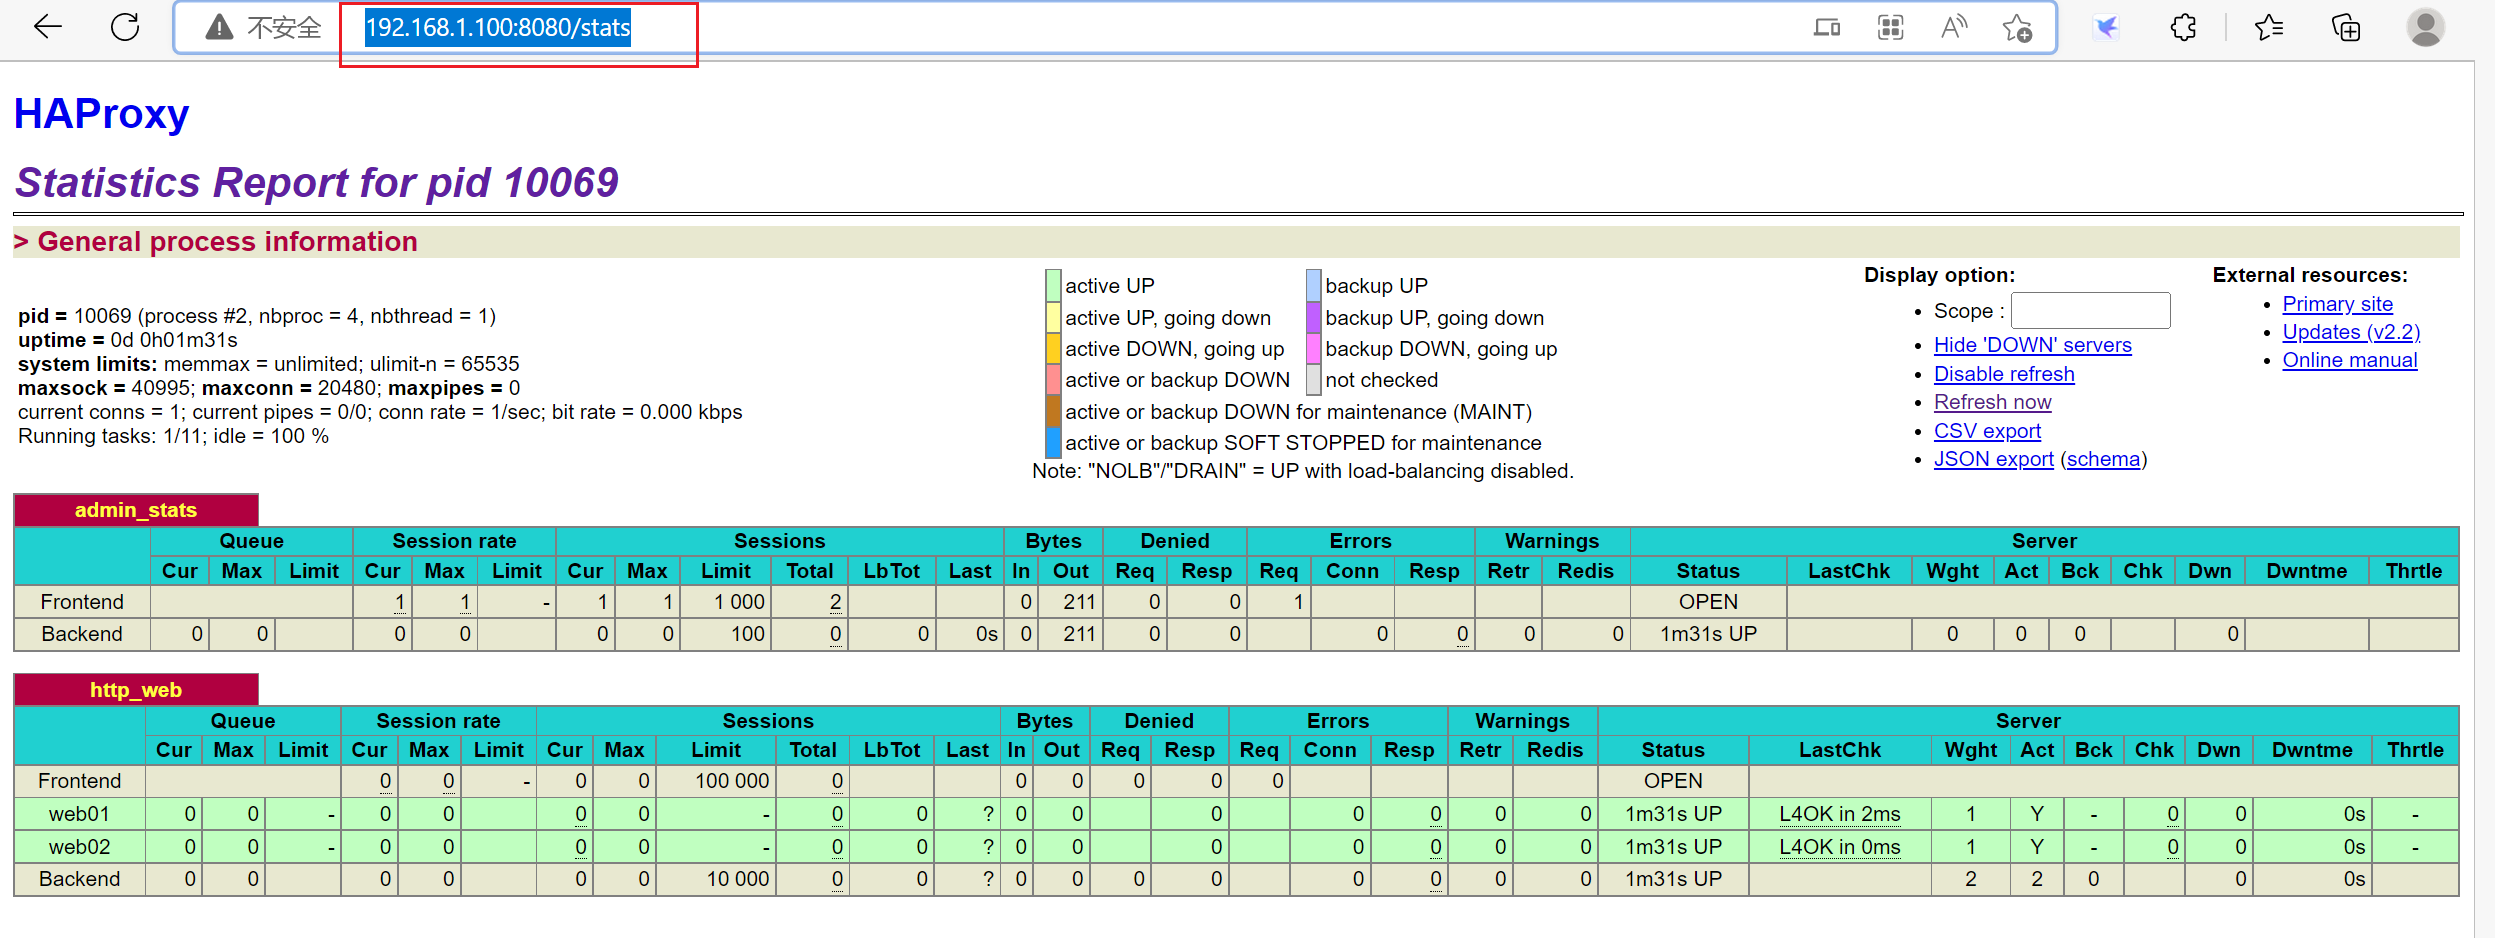Click http_web Frontend sessions limit '100 000'
This screenshot has width=2495, height=938.
click(x=732, y=781)
